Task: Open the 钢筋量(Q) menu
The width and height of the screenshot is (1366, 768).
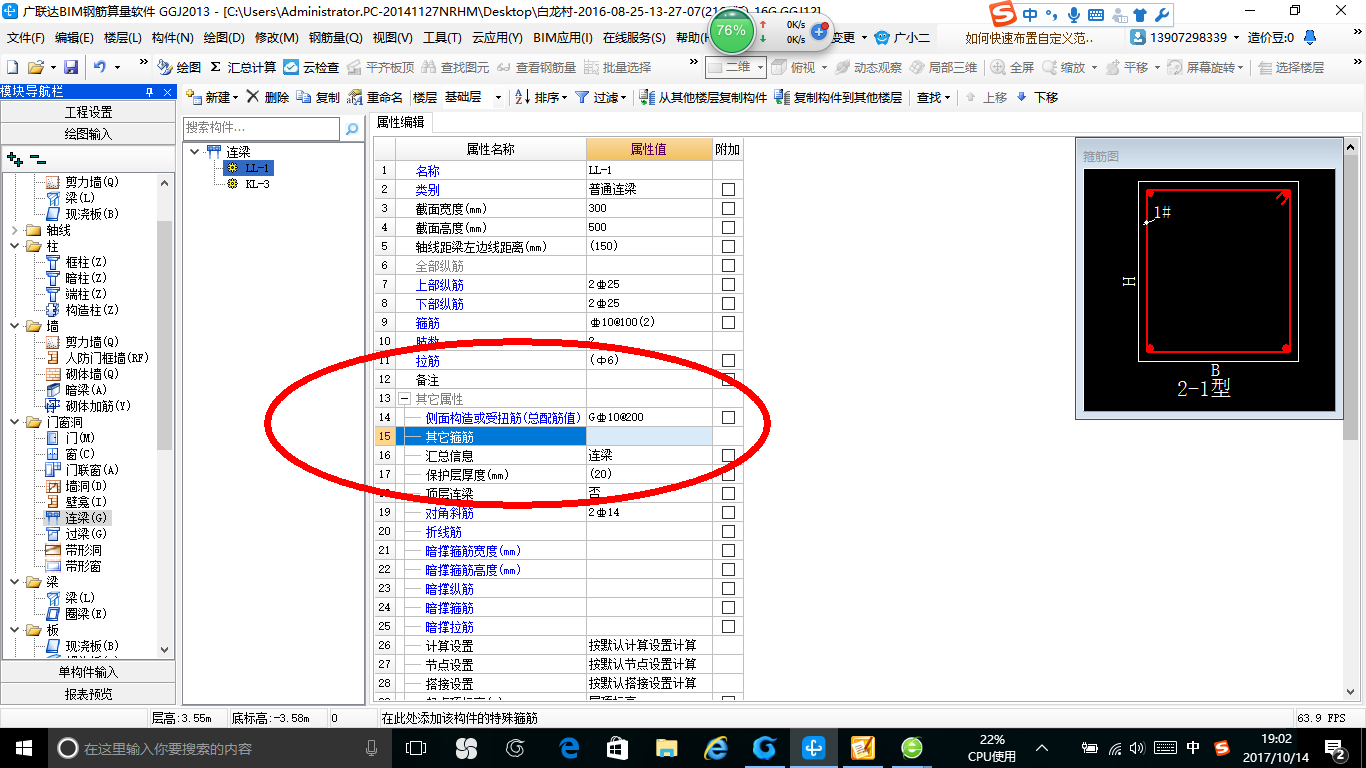Action: coord(335,37)
